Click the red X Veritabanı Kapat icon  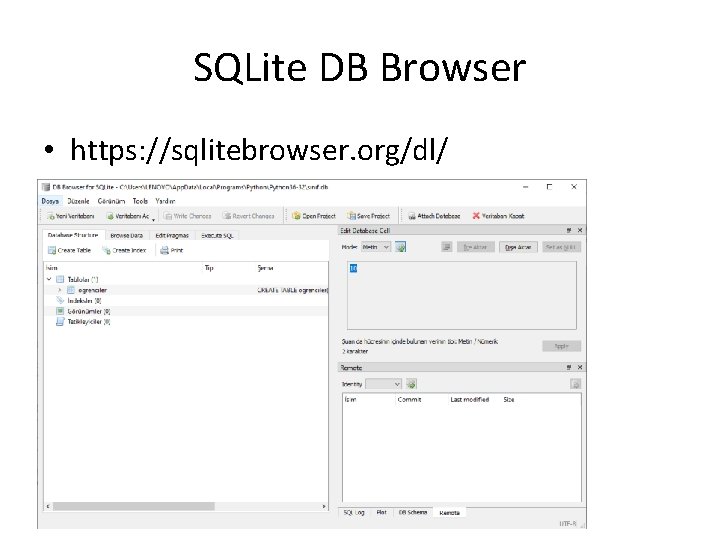[x=476, y=215]
